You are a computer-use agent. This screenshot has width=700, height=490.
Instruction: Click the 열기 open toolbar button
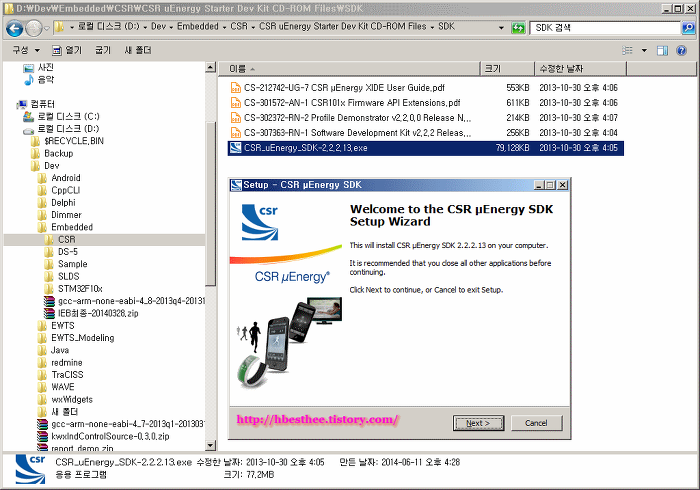point(67,50)
